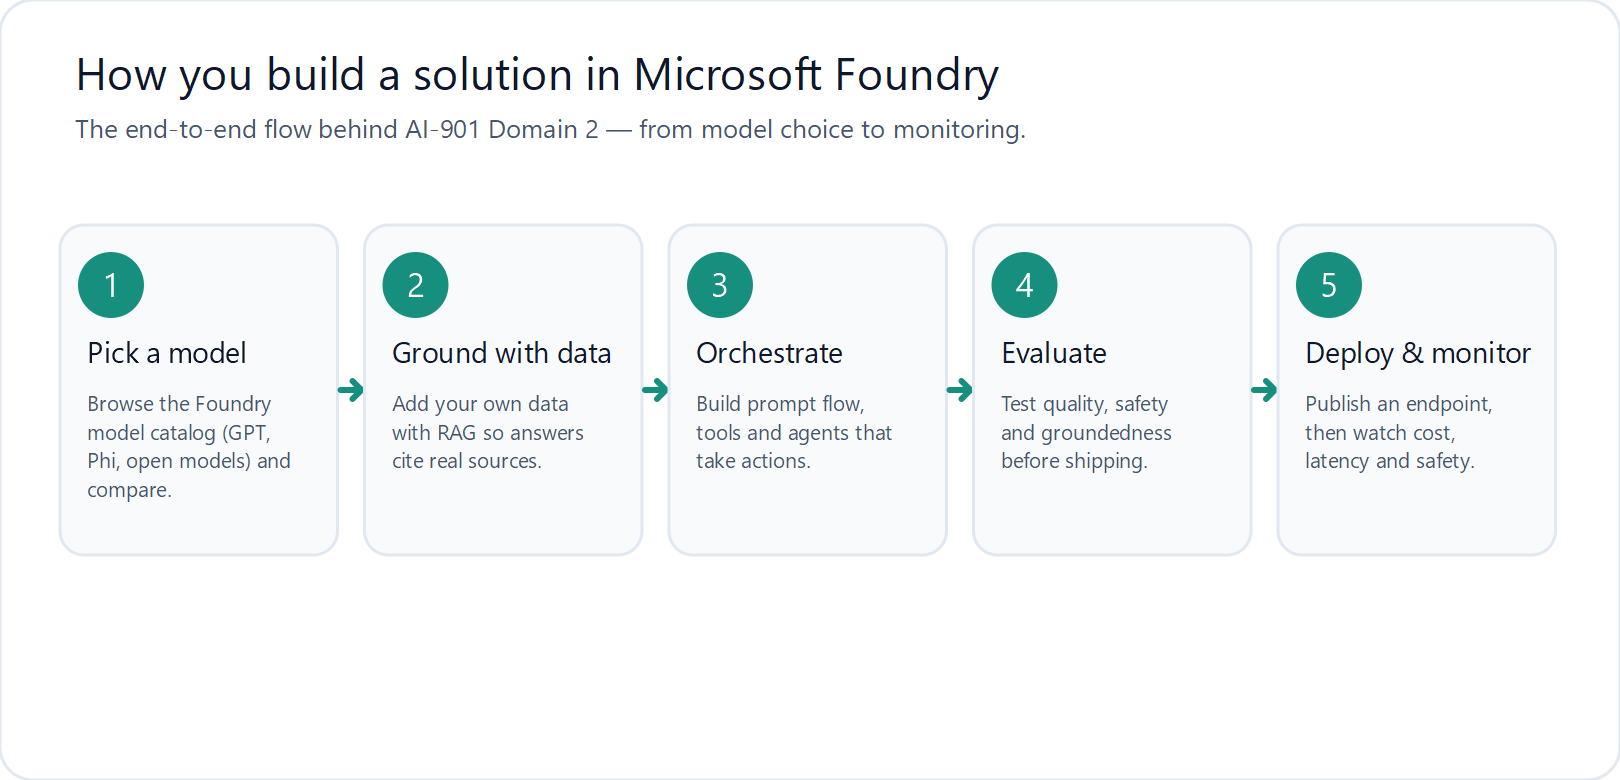Select the 'Ground with data' card title

click(x=501, y=353)
